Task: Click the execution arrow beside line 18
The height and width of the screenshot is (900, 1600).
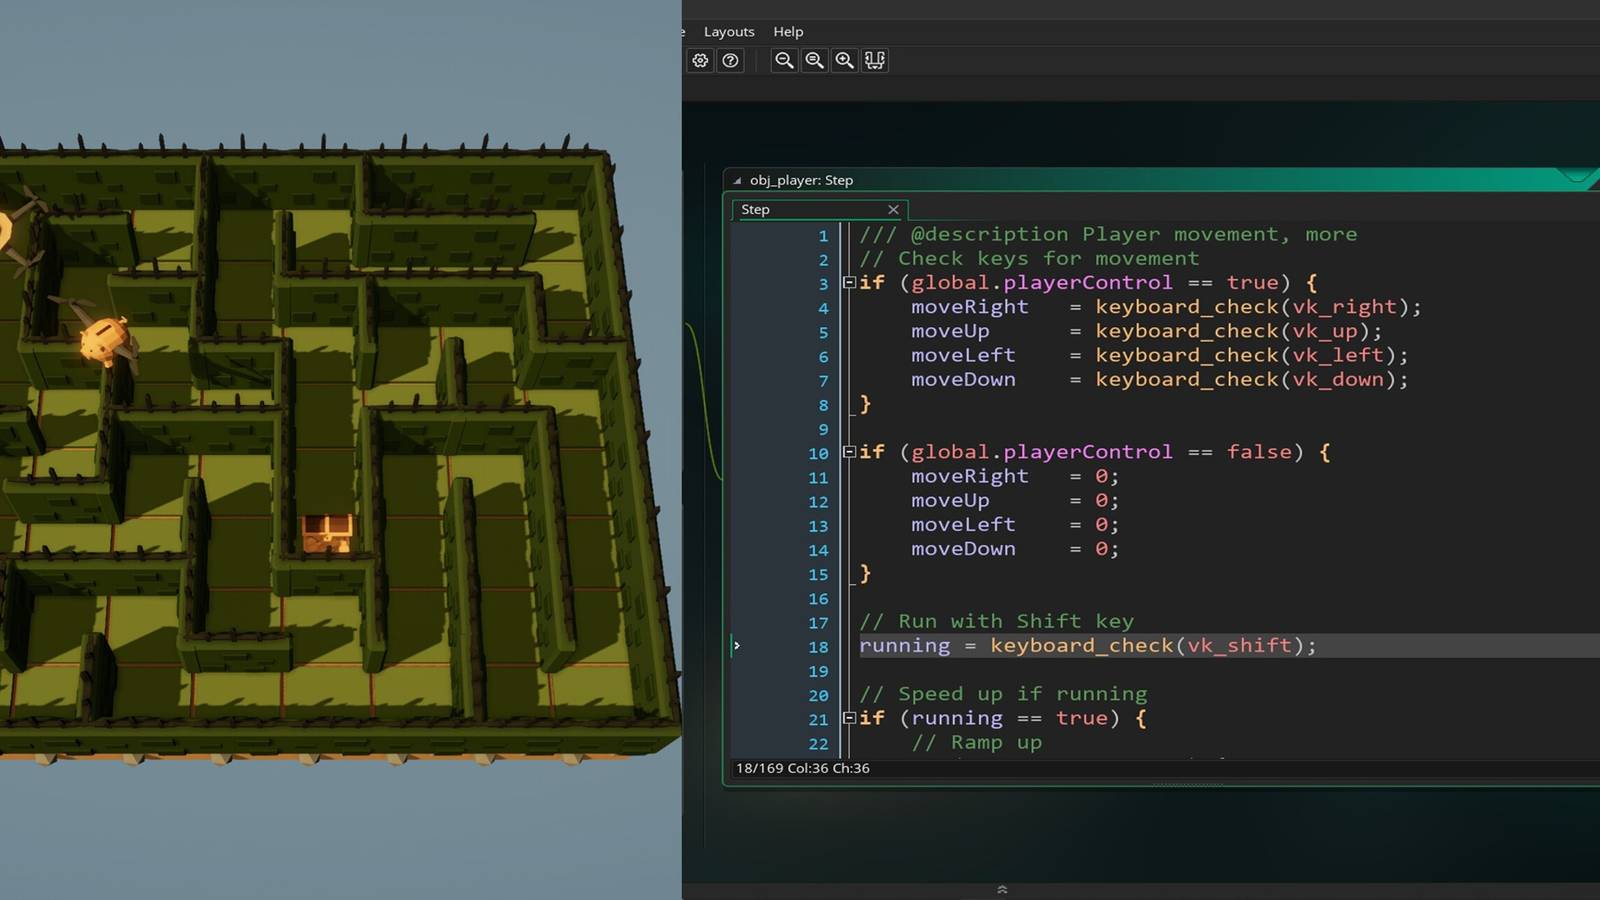Action: tap(737, 646)
